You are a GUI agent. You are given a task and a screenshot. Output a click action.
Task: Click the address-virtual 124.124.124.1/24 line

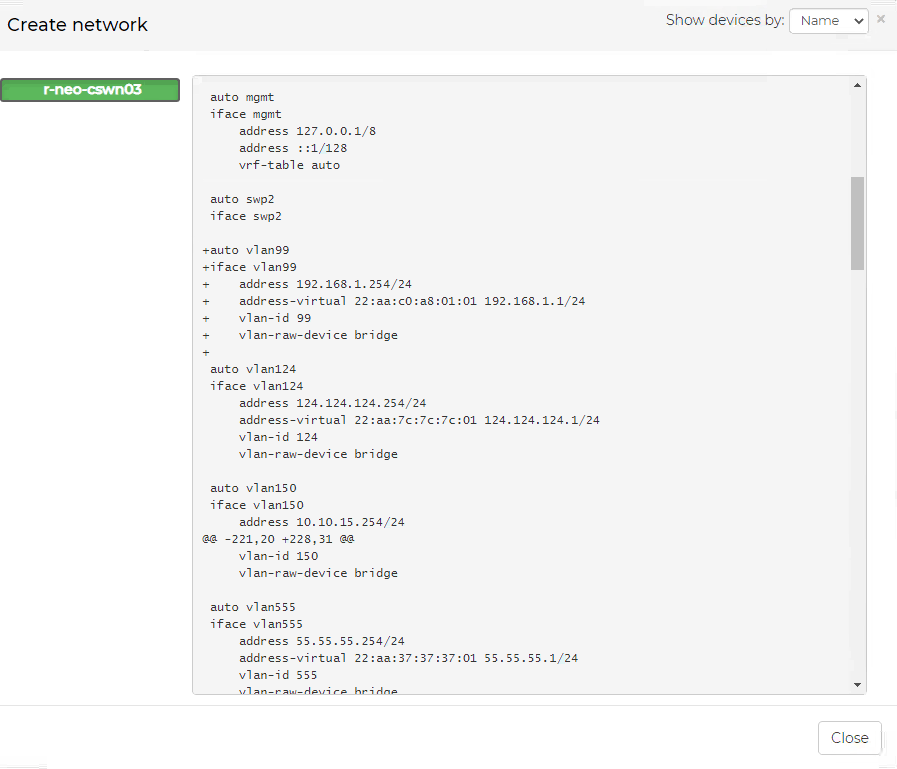click(x=419, y=420)
